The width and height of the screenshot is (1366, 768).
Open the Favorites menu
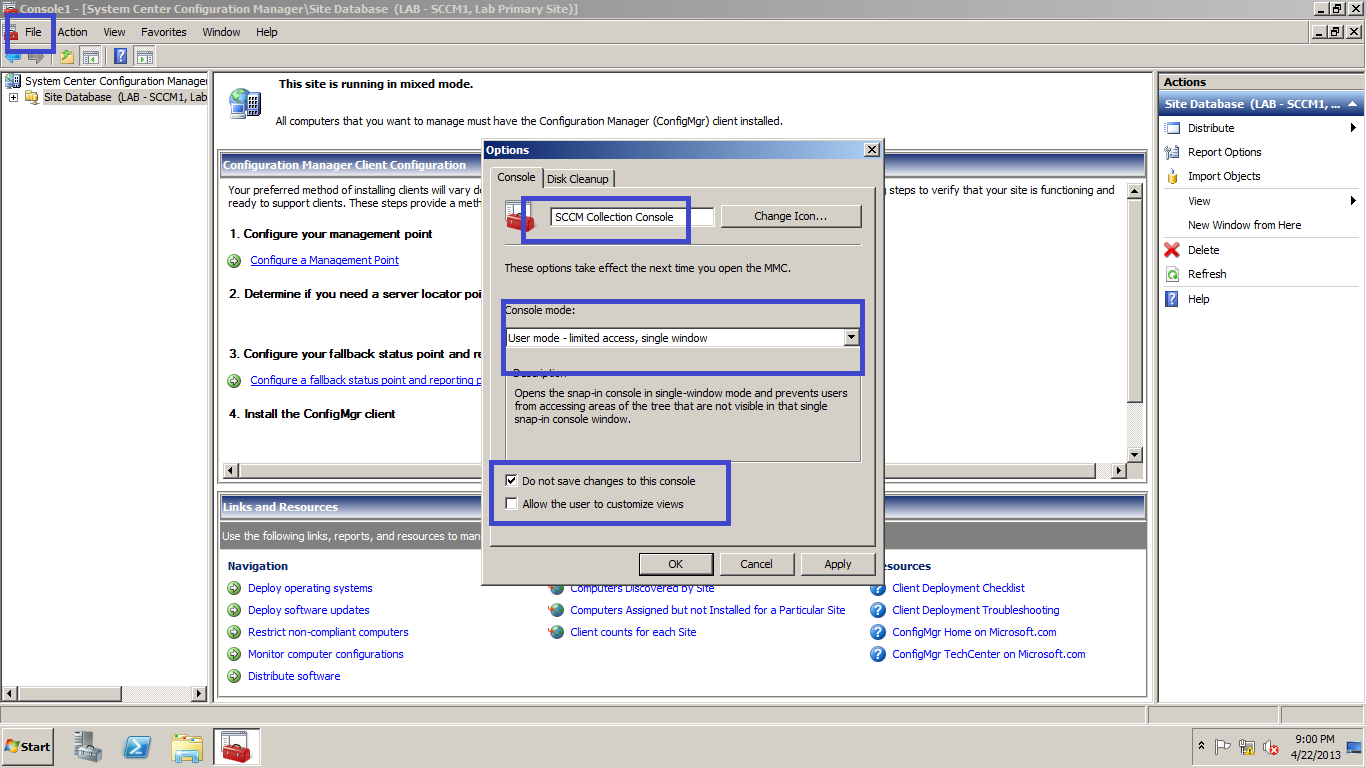(x=164, y=32)
